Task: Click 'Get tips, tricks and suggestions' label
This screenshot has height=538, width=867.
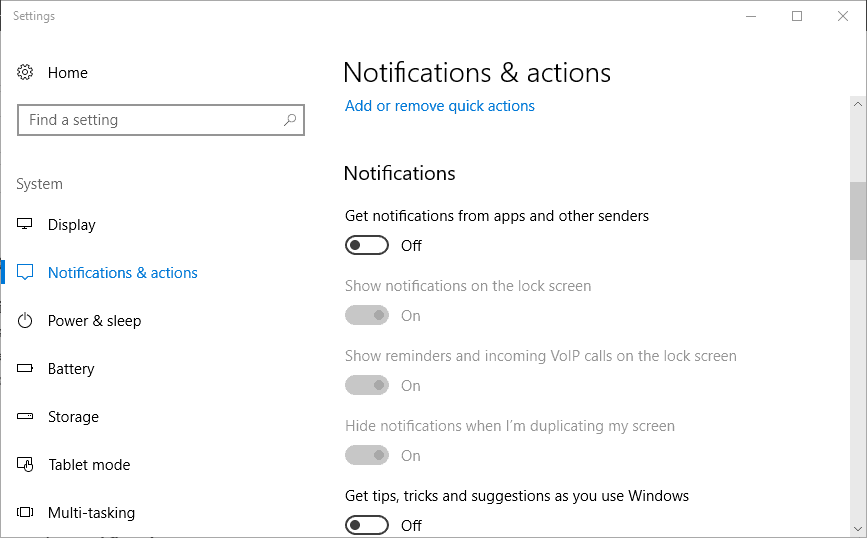Action: click(516, 496)
